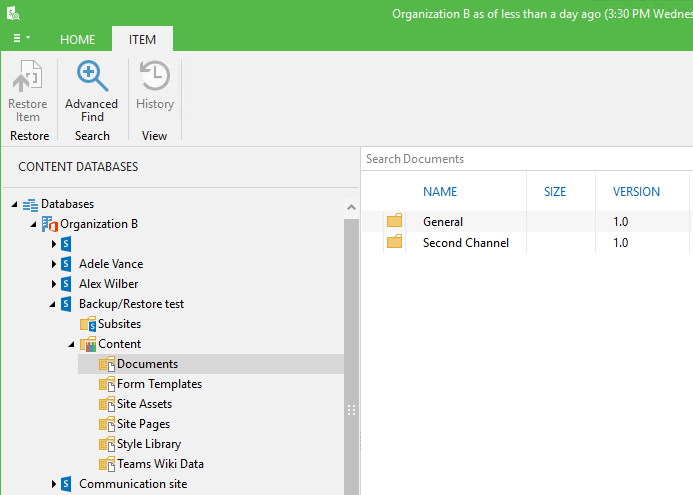693x495 pixels.
Task: Click the History view icon
Action: 155,76
